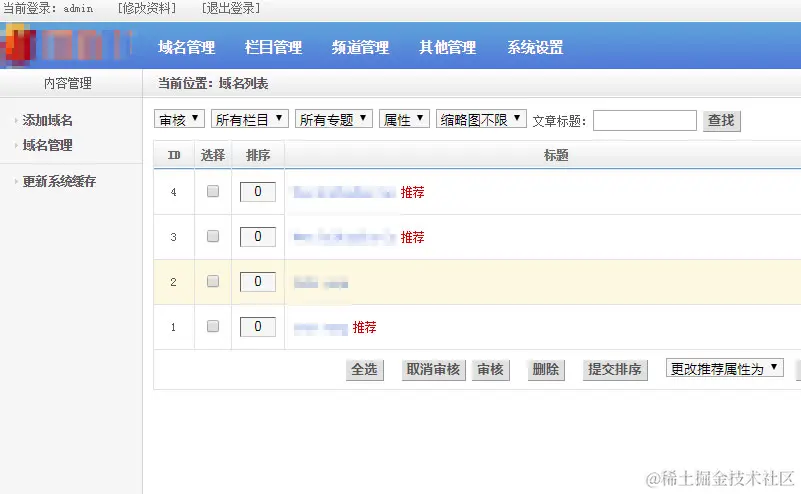Click the 推荐 tag in row 3
Screen dimensions: 801x494
click(412, 237)
